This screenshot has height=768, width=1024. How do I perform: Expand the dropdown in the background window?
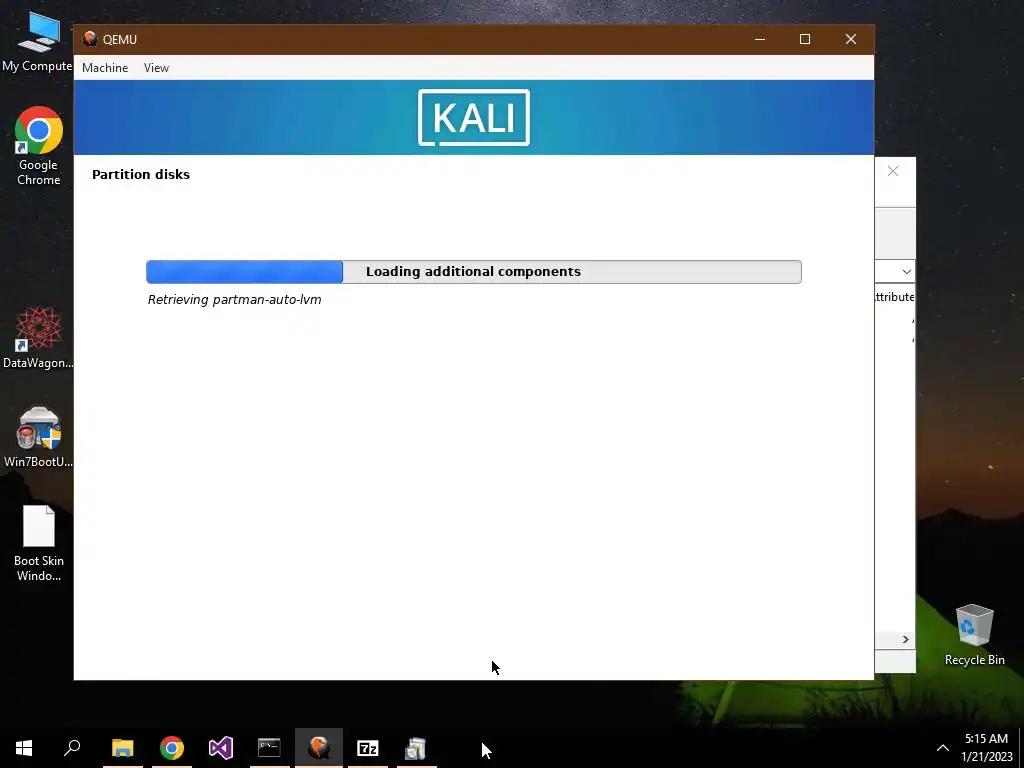pos(906,272)
